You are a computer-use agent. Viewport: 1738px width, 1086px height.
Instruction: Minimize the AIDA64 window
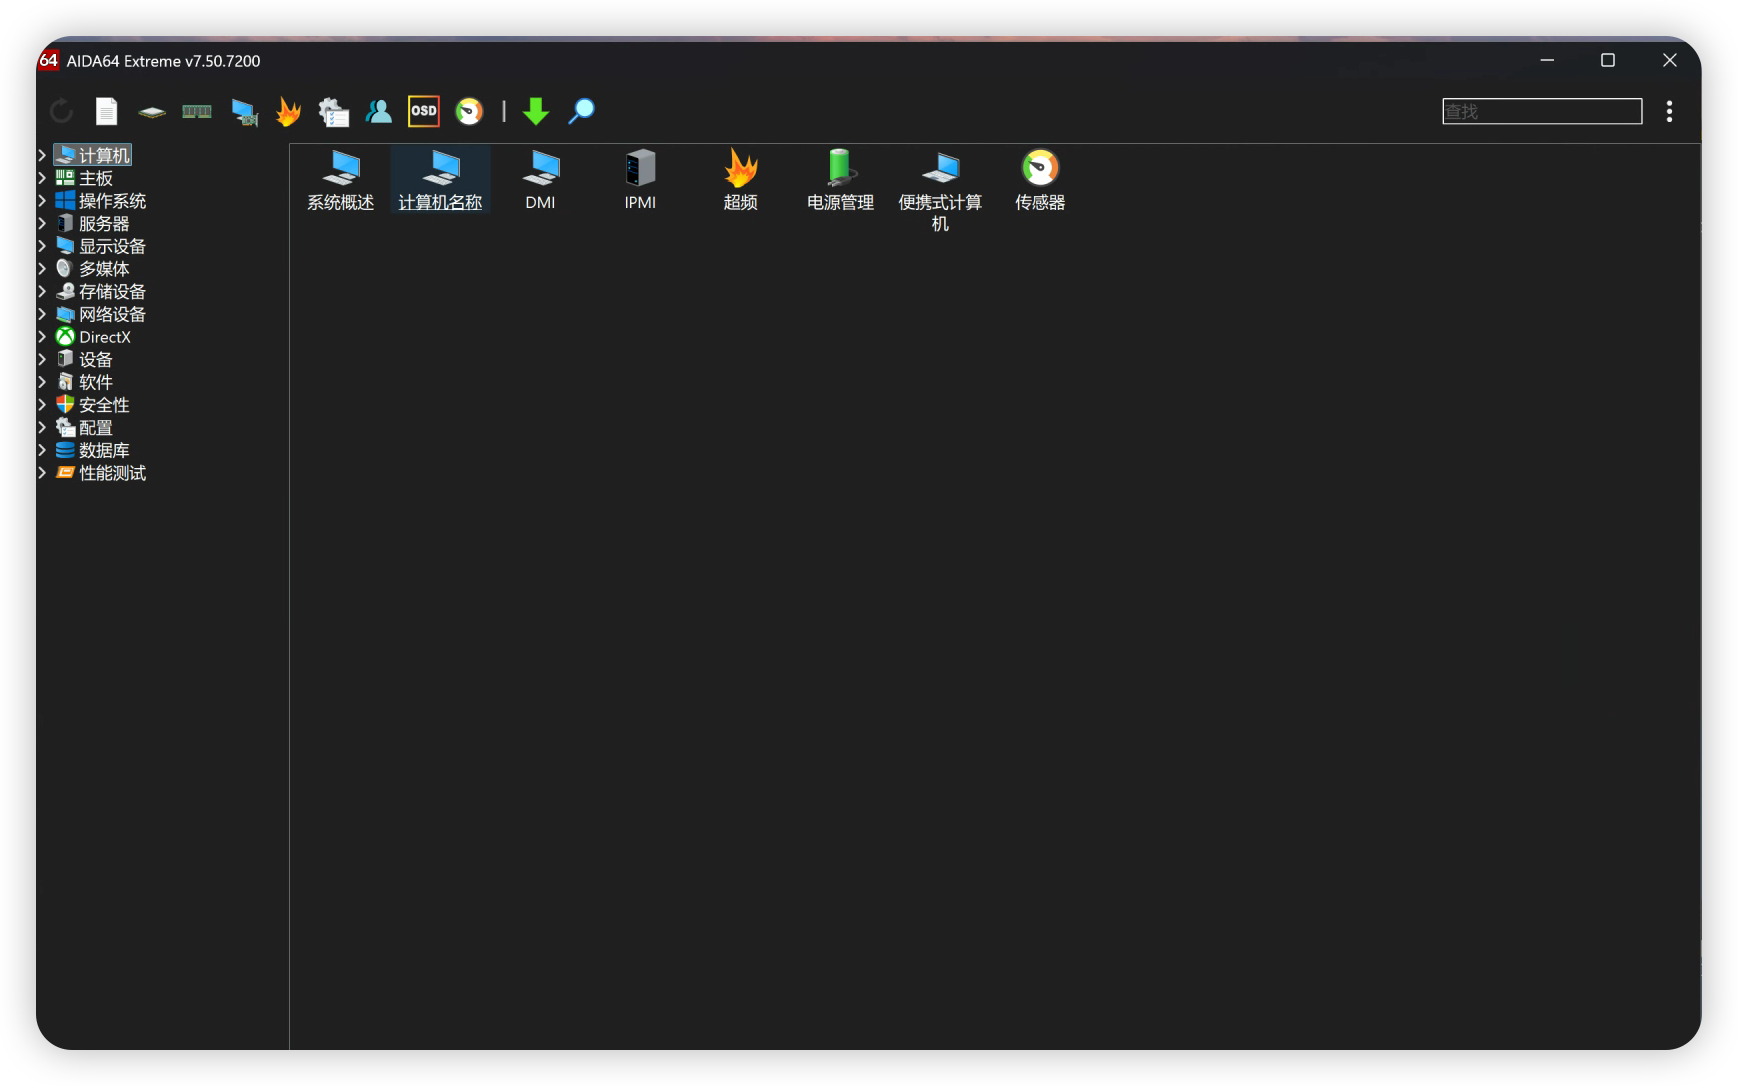coord(1547,60)
